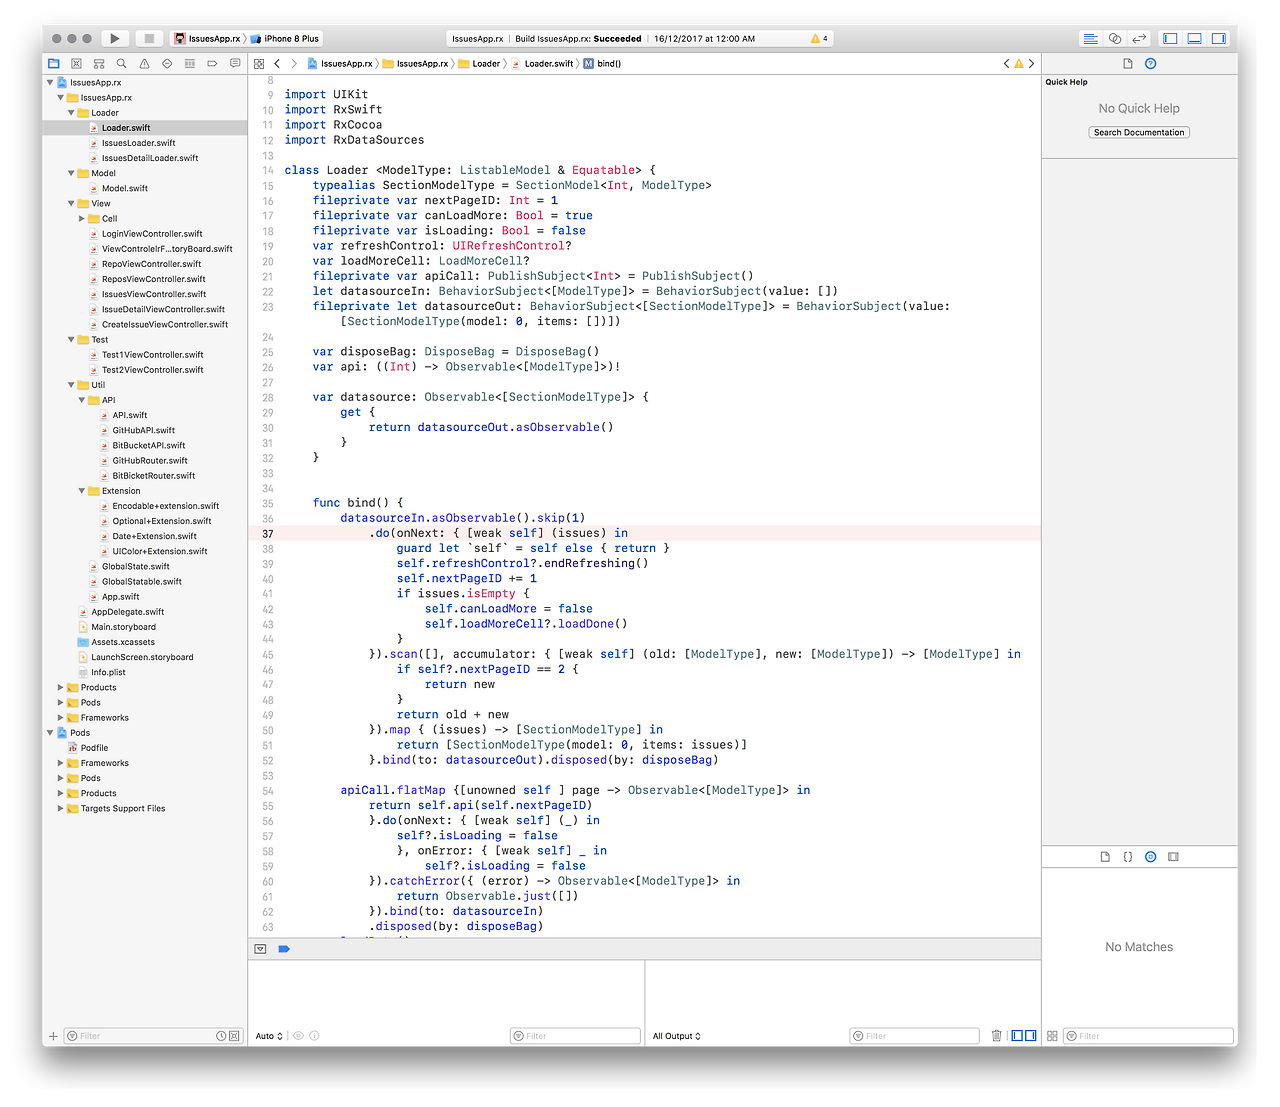Select the IssuesApp.rx scheme
The width and height of the screenshot is (1280, 1107).
[x=208, y=38]
